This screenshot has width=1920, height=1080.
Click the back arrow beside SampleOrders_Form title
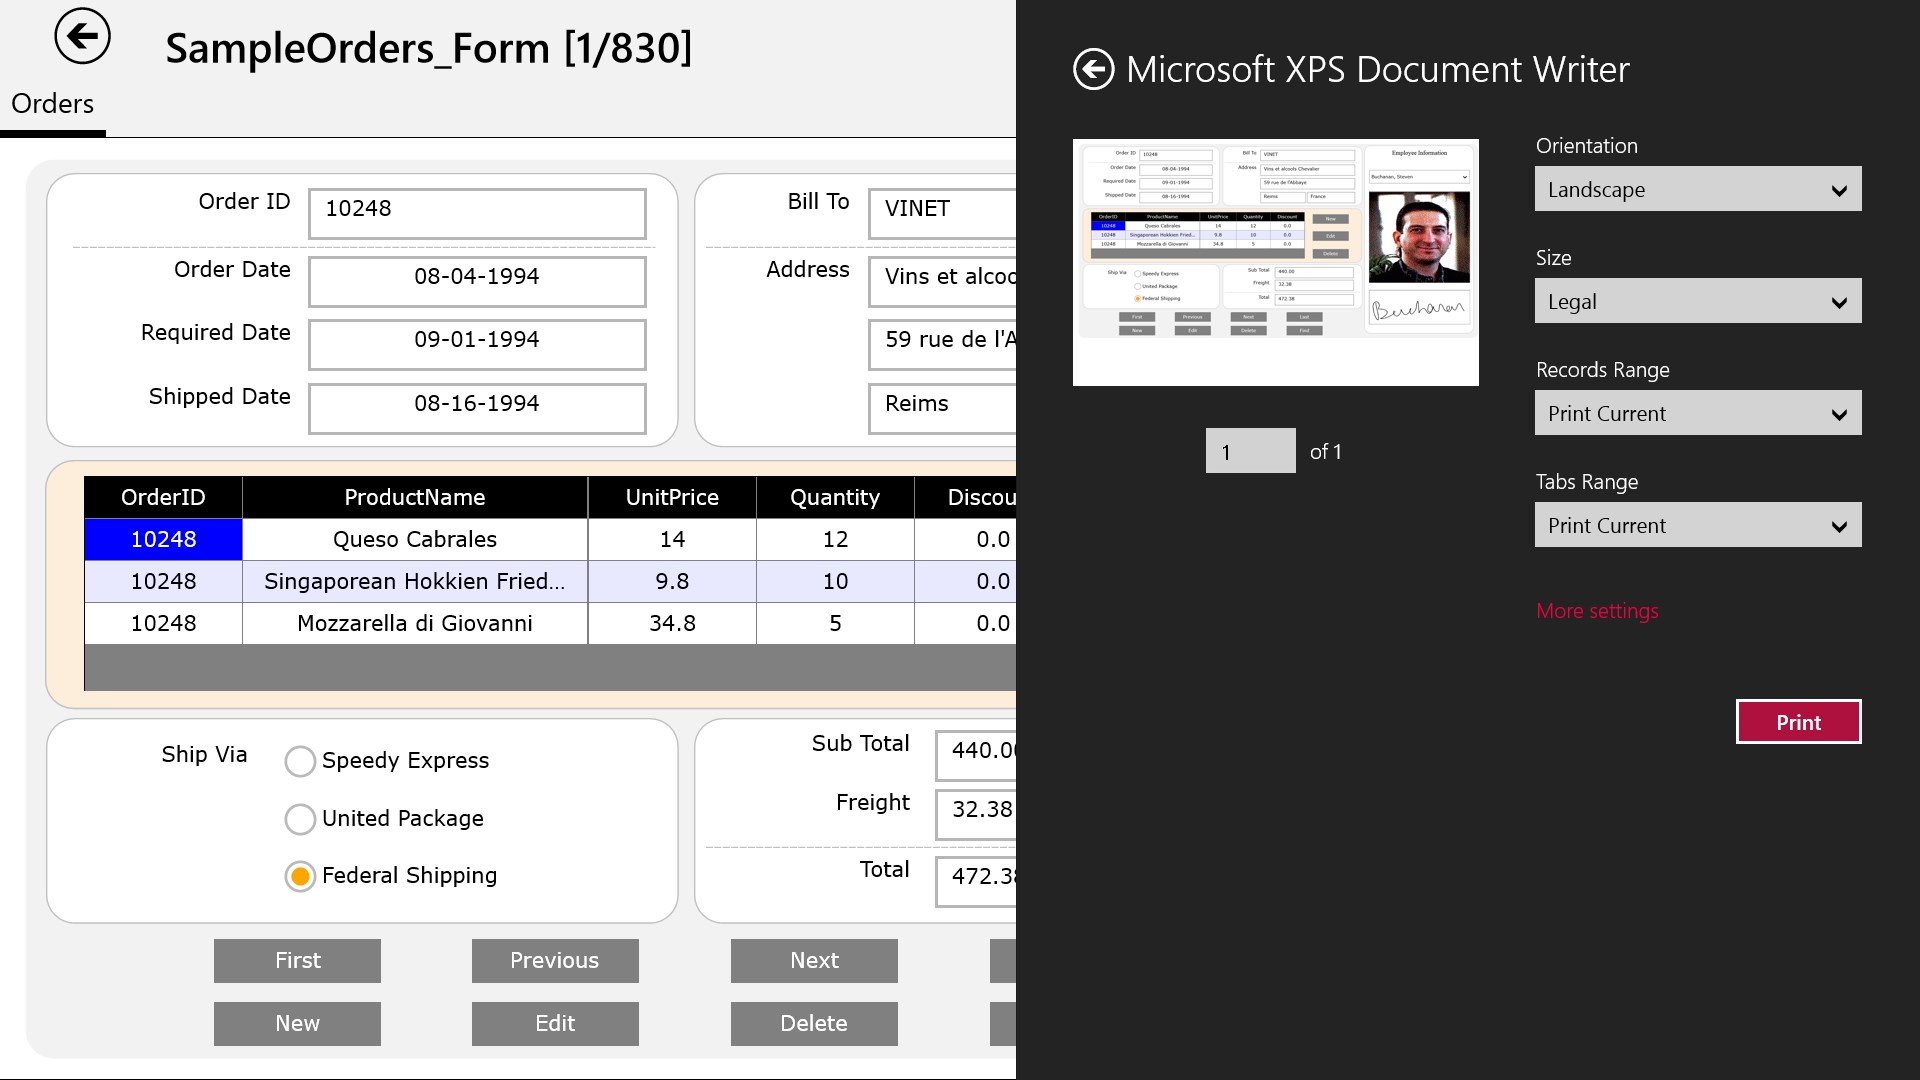82,37
